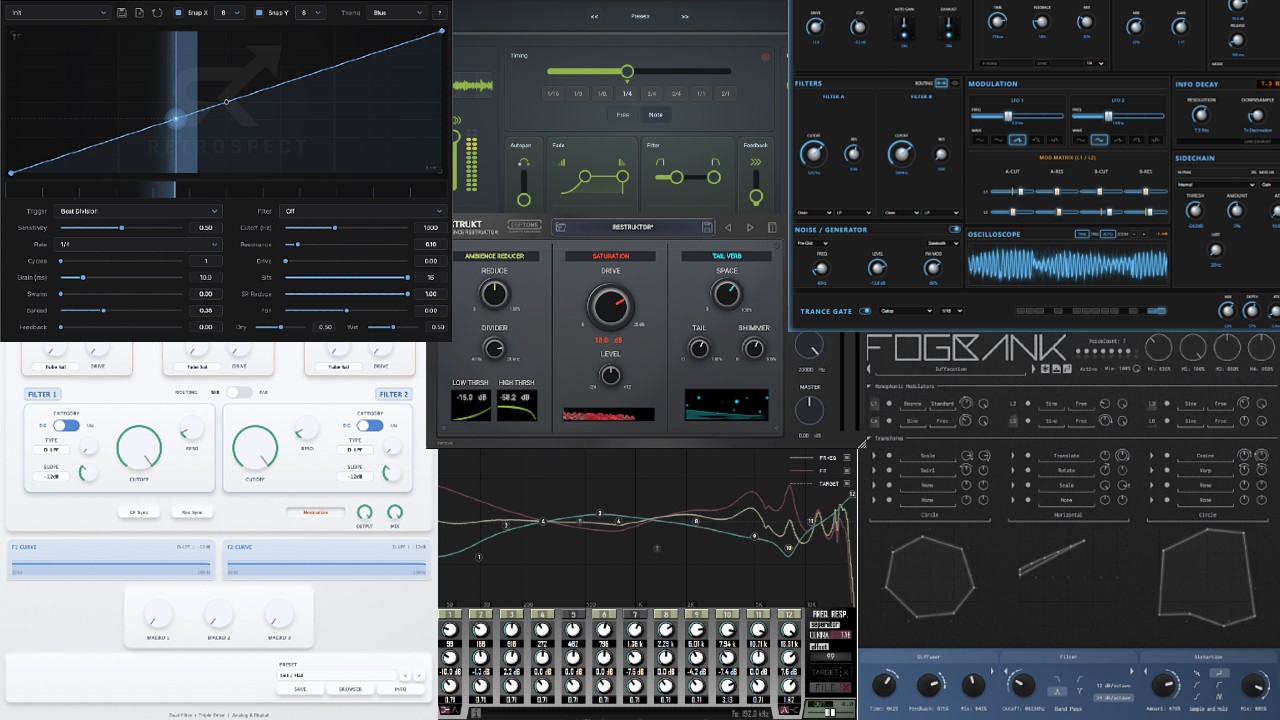Open the Rate 1/4 dropdown
The width and height of the screenshot is (1280, 720).
(138, 244)
